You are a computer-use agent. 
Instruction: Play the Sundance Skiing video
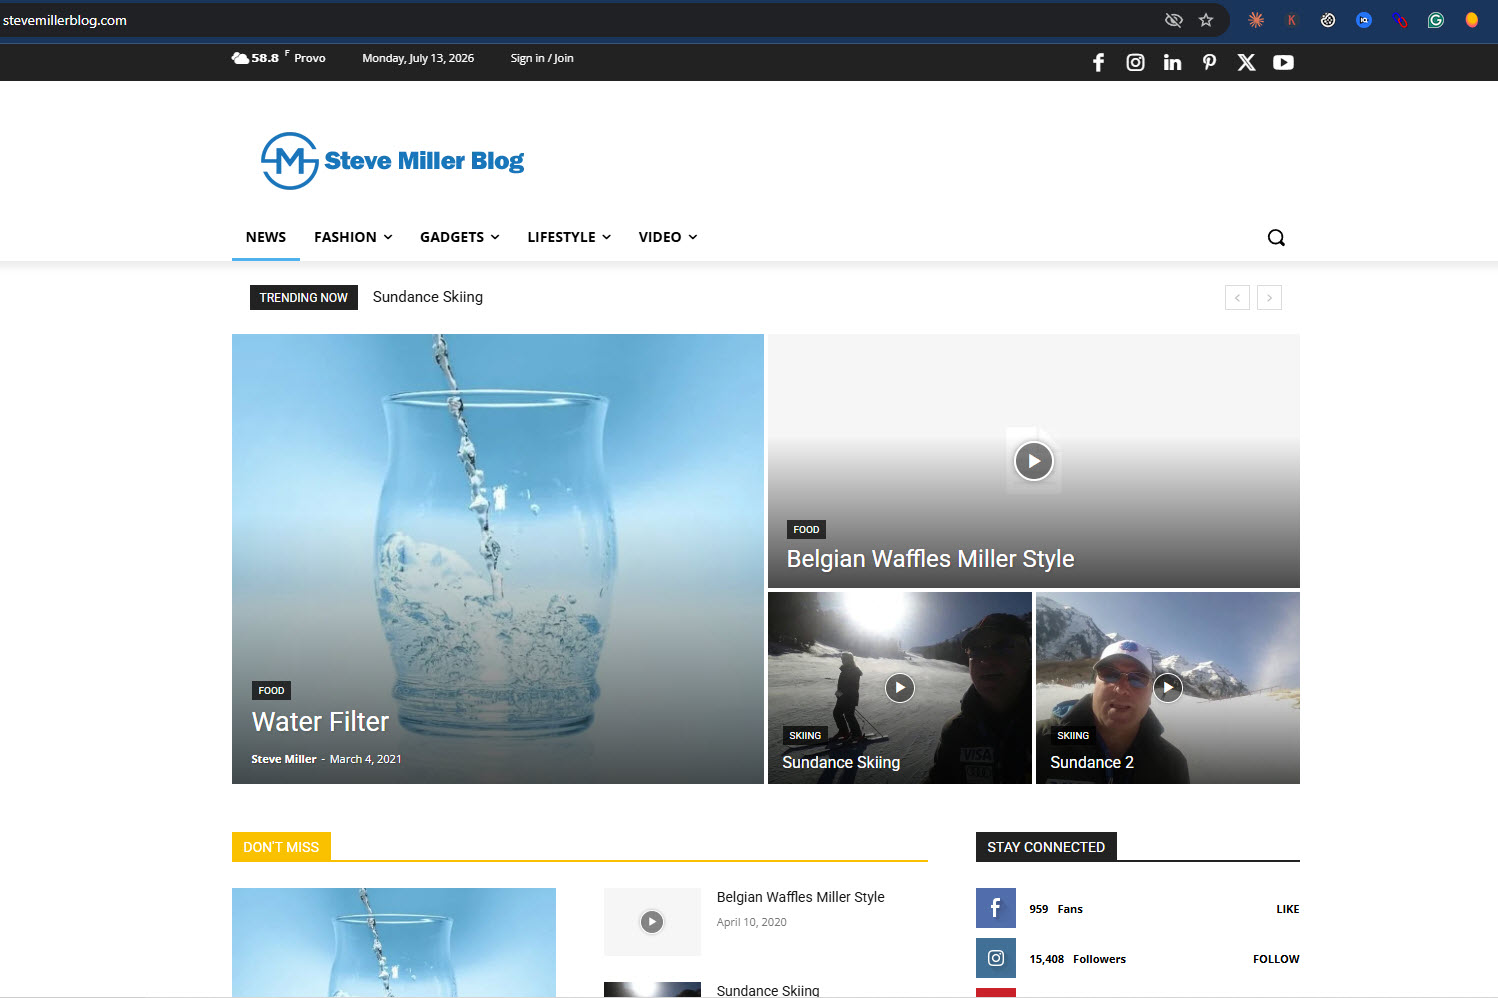900,688
